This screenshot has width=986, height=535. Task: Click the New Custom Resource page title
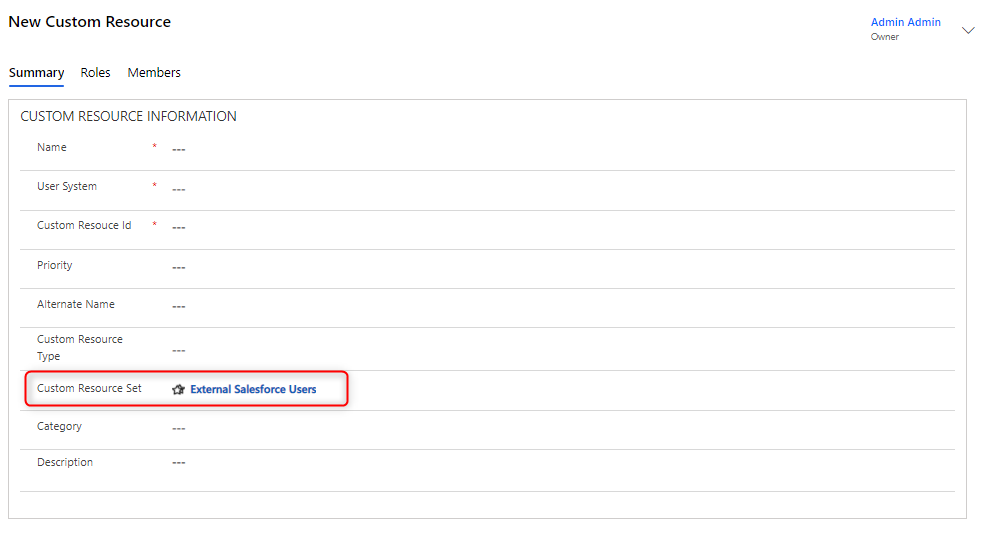pos(89,22)
